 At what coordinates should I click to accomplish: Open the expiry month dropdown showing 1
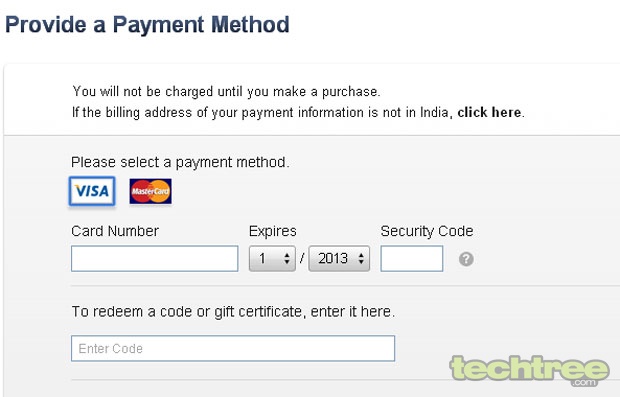pyautogui.click(x=272, y=259)
